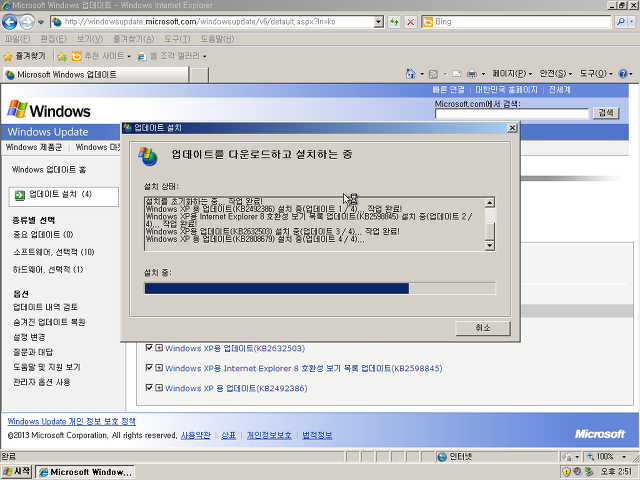Open 업데이트 내역 검토 option

tap(45, 307)
